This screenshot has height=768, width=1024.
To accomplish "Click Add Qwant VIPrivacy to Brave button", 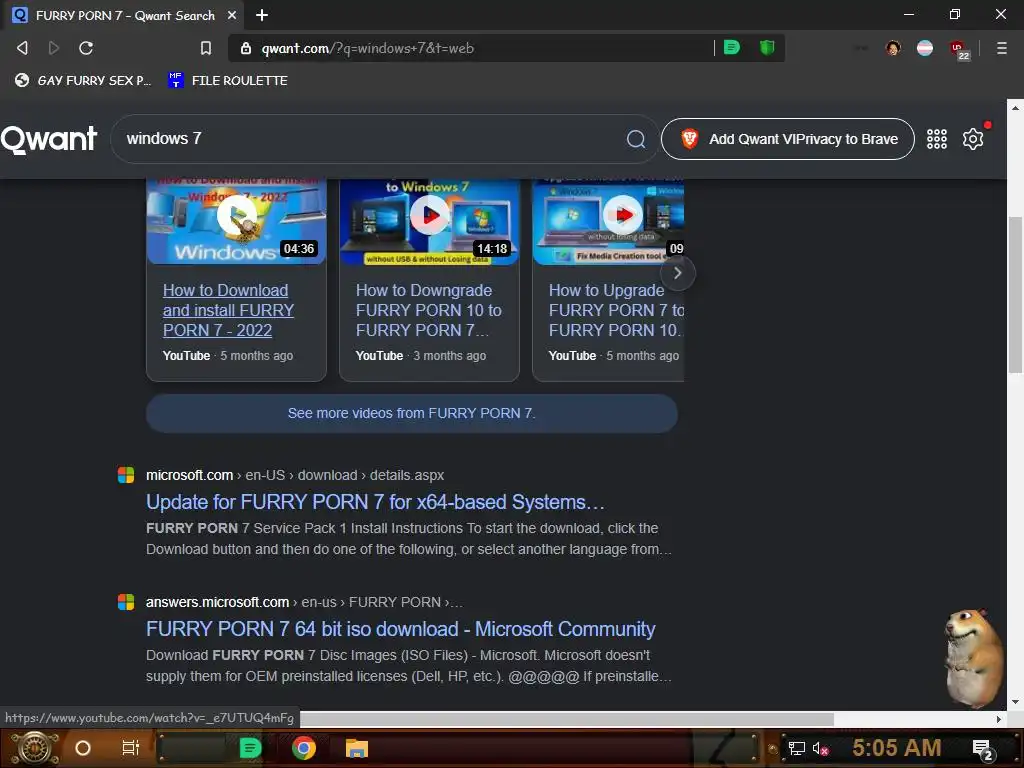I will 788,138.
